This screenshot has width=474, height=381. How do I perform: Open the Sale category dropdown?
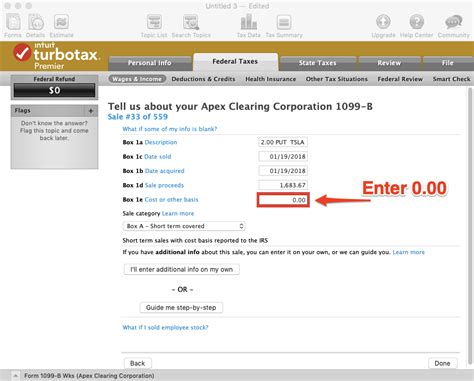[x=184, y=226]
